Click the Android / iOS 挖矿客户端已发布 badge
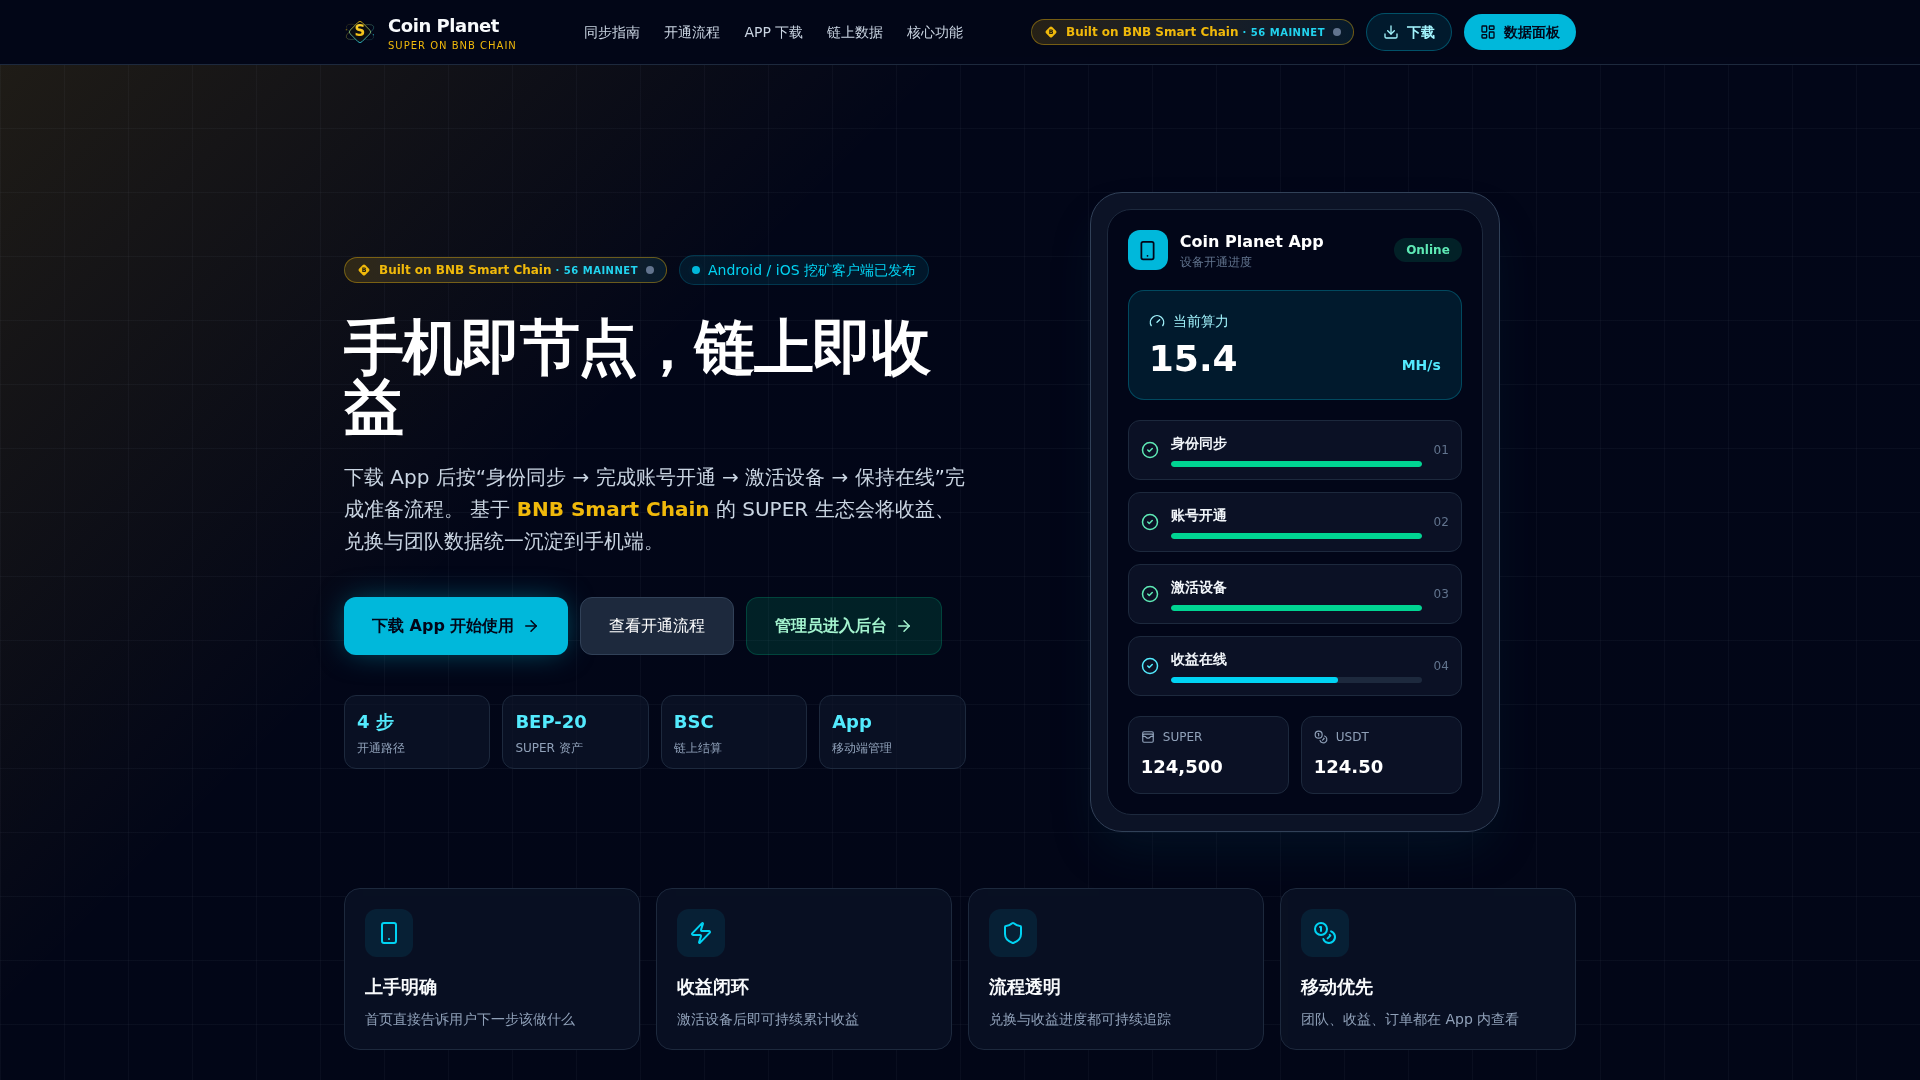Screen dimensions: 1920x1080 tap(804, 270)
